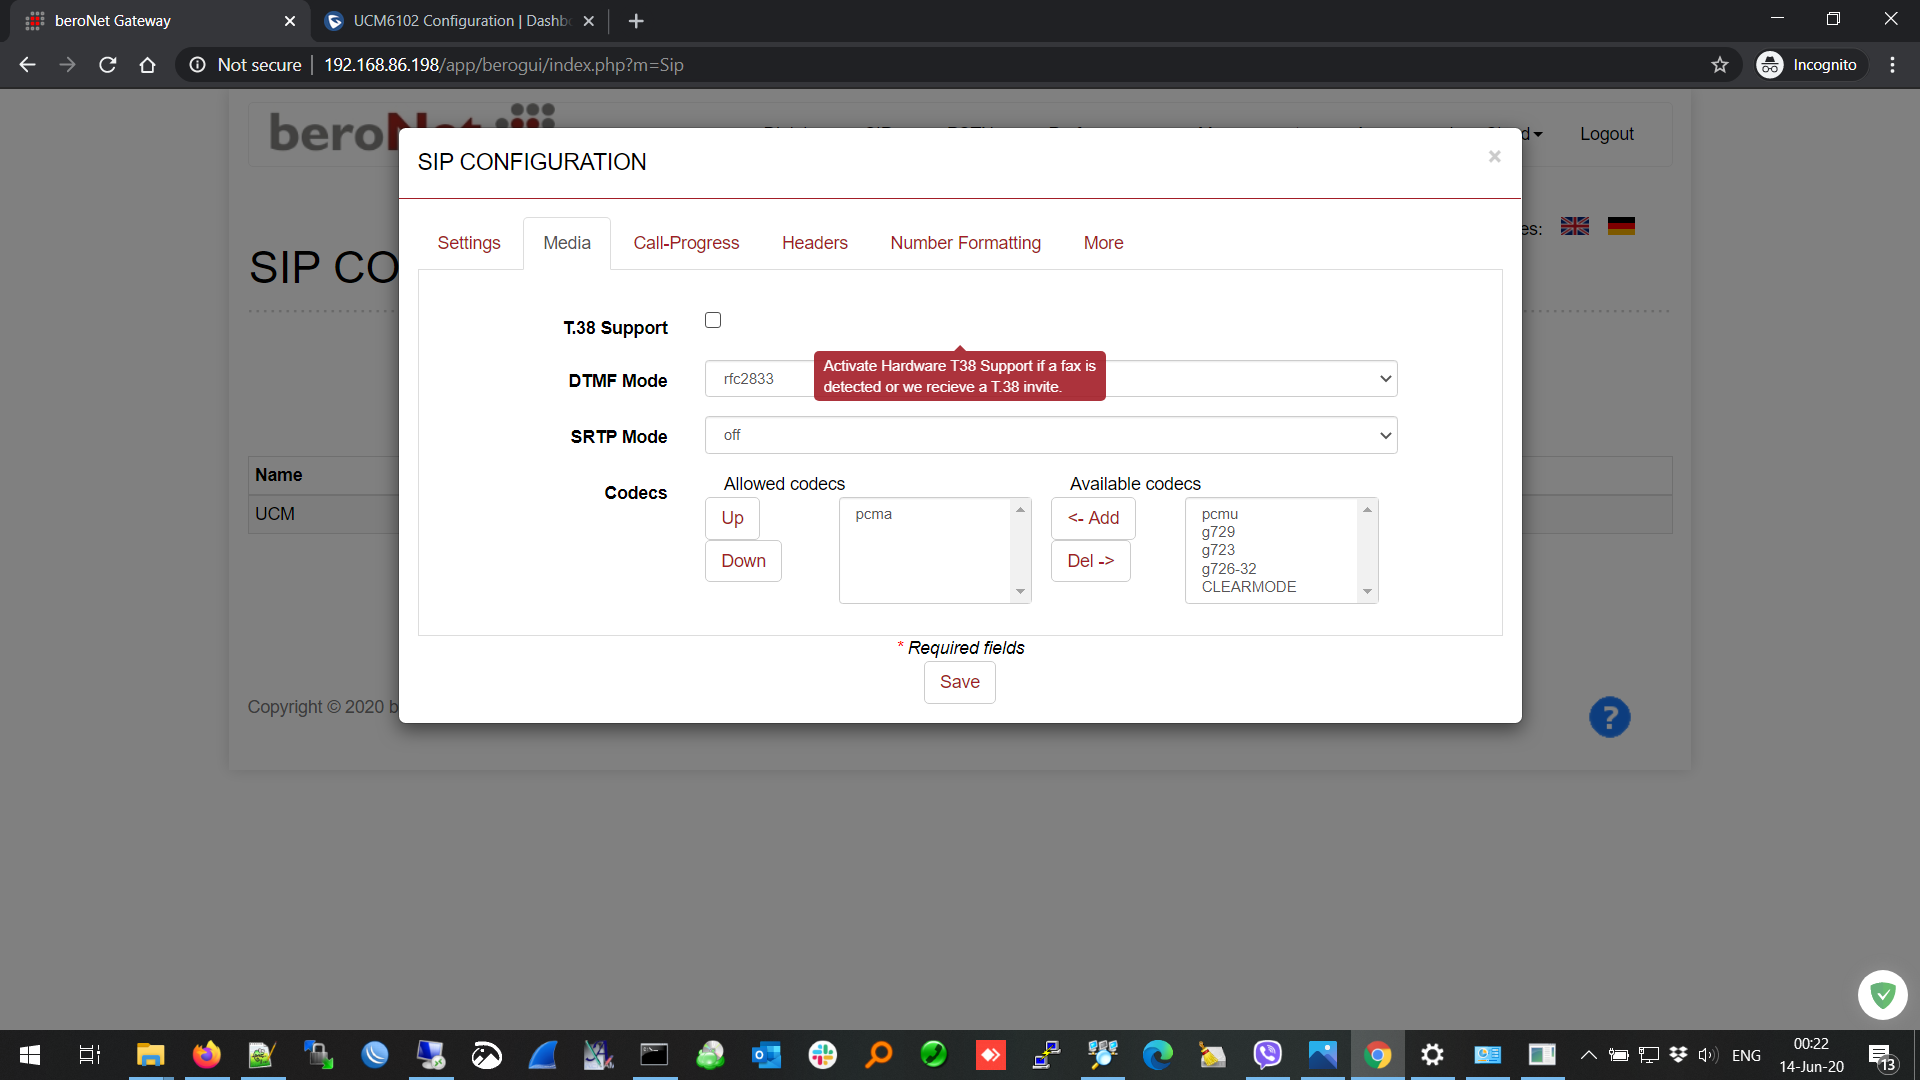1920x1080 pixels.
Task: Enable the T.38 Support checkbox
Action: [x=713, y=320]
